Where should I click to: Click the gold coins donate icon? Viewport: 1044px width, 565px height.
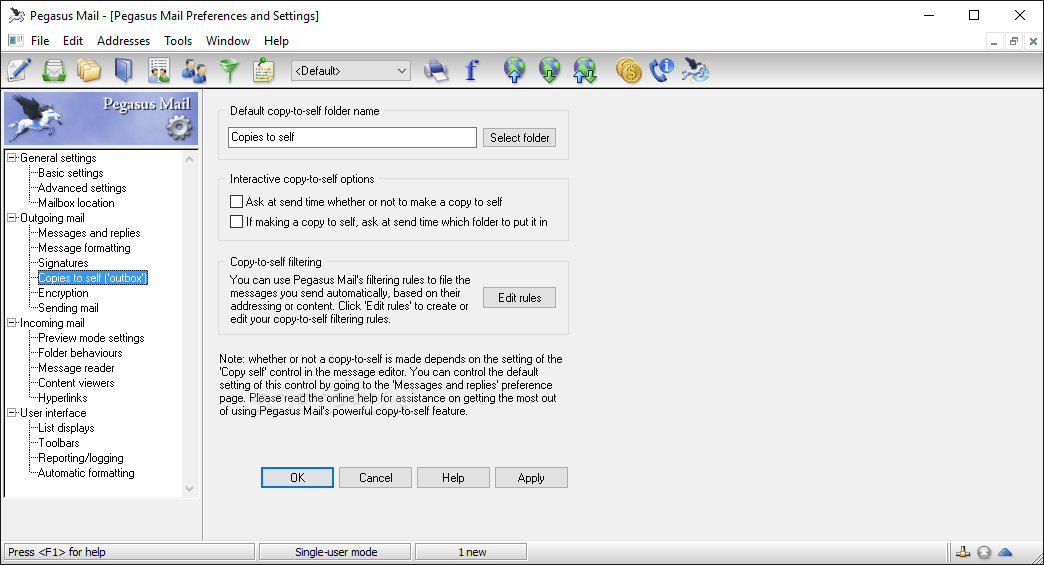coord(629,70)
